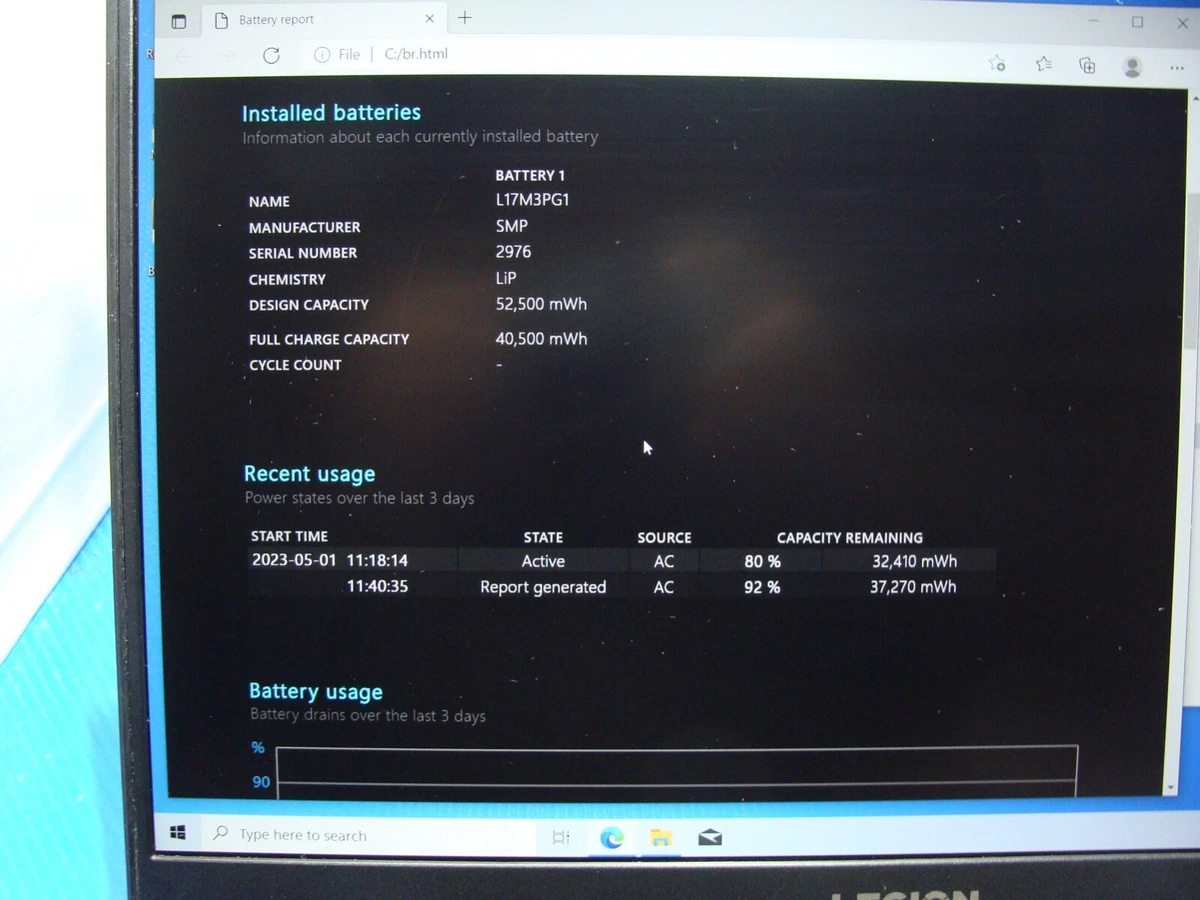Click the BATTERY 1 column header
This screenshot has width=1200, height=900.
[x=530, y=175]
